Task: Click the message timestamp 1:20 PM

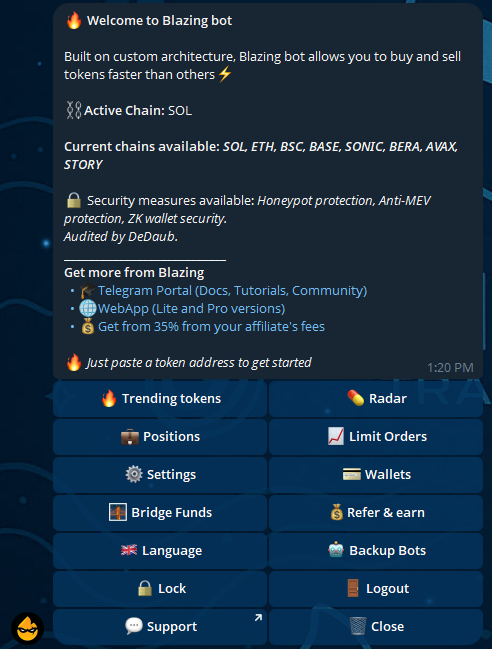Action: pyautogui.click(x=450, y=368)
